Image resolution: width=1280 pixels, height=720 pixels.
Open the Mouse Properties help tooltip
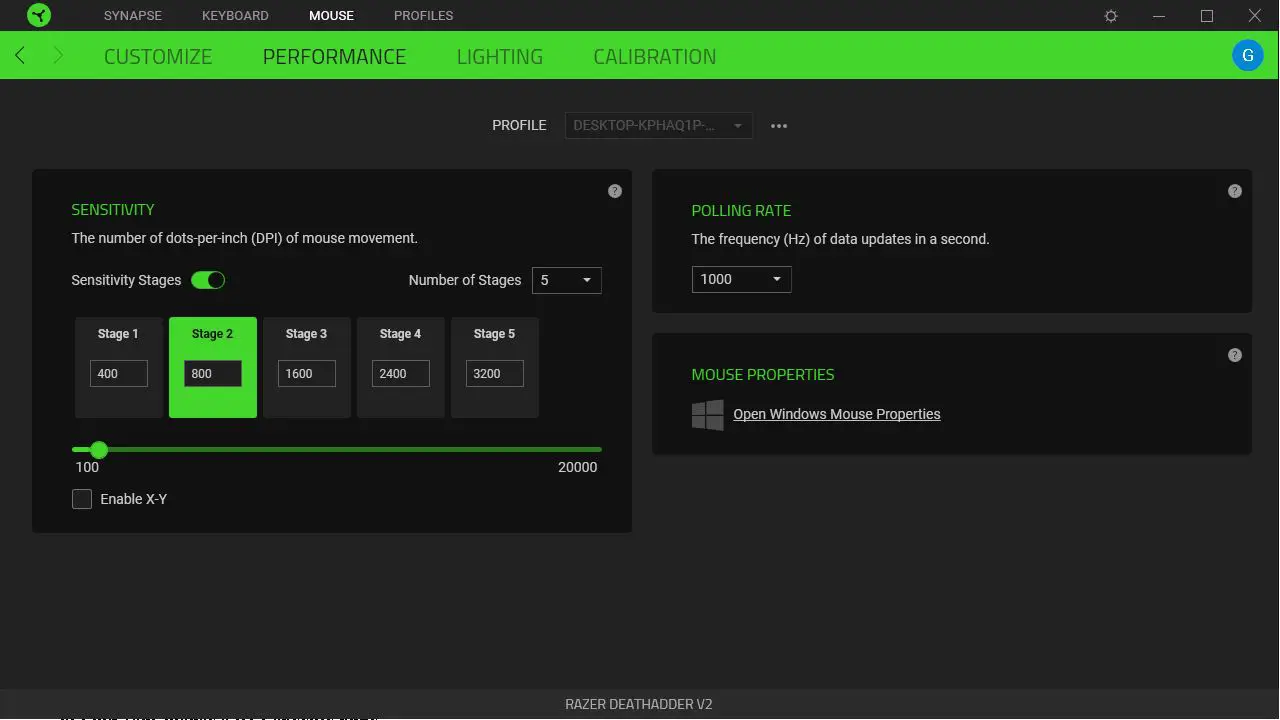coord(1234,354)
